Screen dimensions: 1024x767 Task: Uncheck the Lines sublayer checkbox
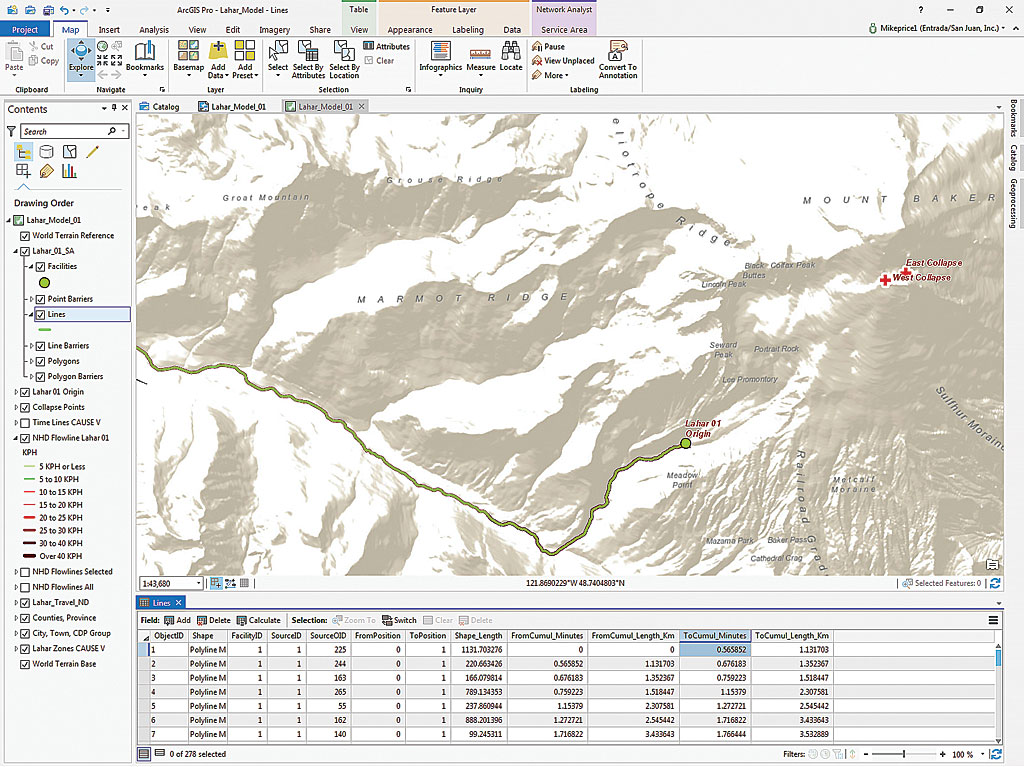[x=40, y=315]
